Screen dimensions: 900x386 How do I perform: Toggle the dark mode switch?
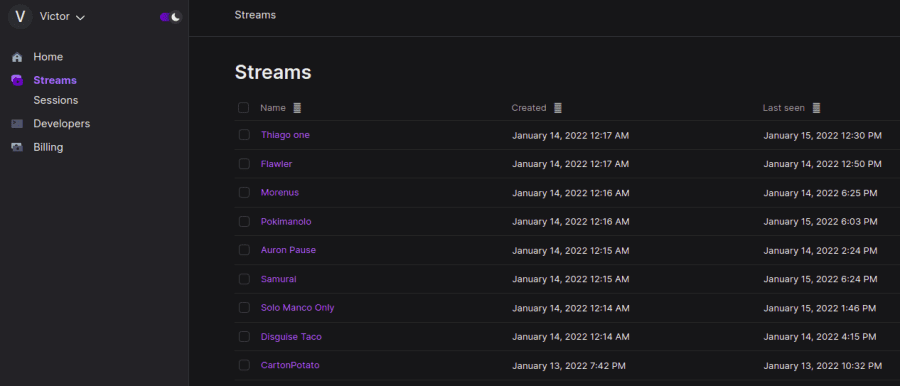[171, 17]
